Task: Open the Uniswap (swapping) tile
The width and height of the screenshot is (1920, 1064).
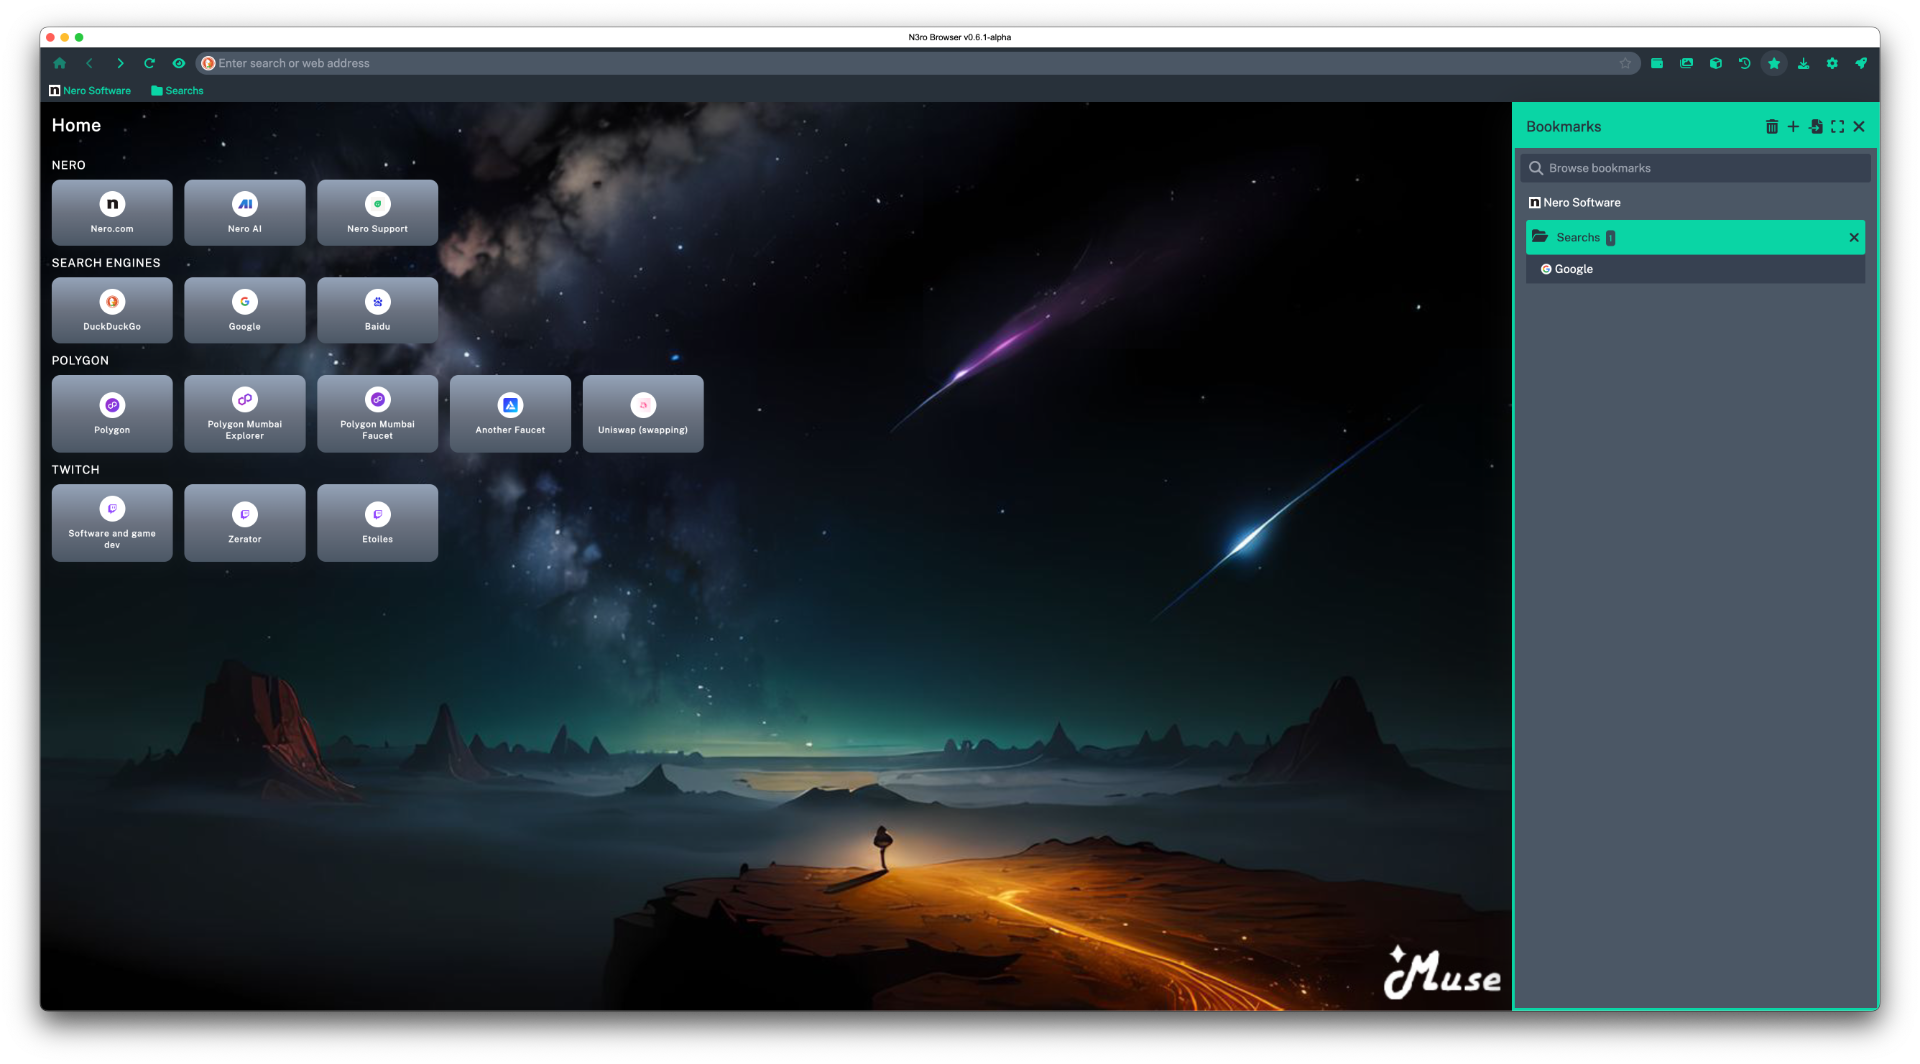Action: tap(643, 413)
